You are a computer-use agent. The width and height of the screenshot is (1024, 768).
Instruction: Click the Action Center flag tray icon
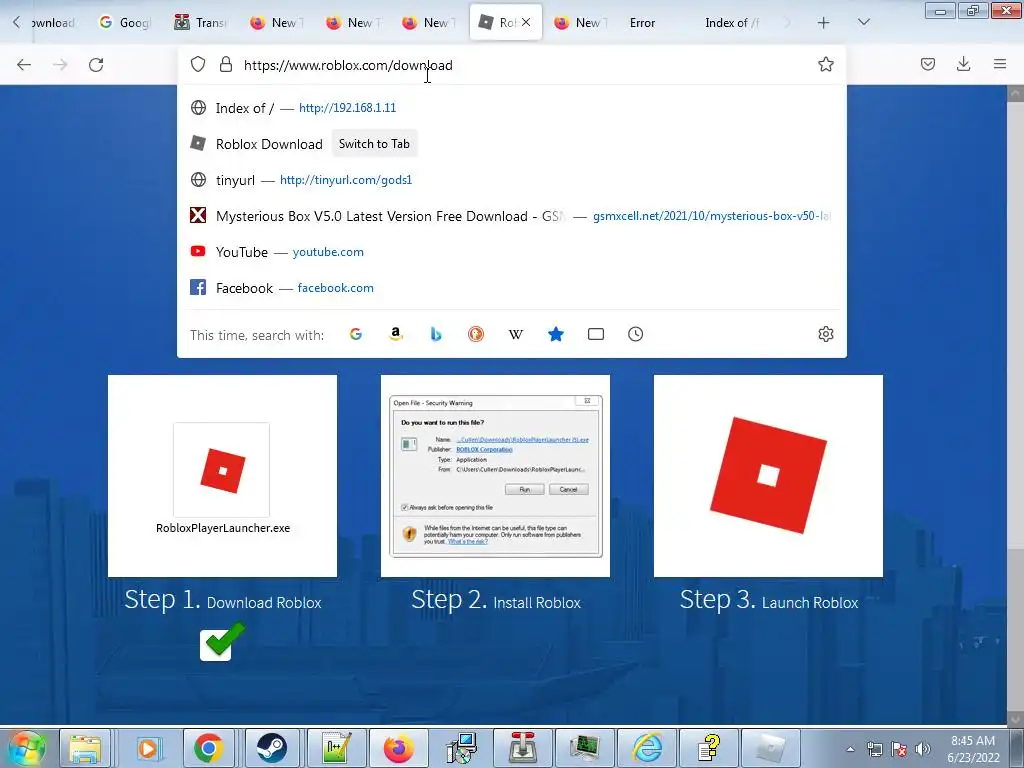click(899, 749)
